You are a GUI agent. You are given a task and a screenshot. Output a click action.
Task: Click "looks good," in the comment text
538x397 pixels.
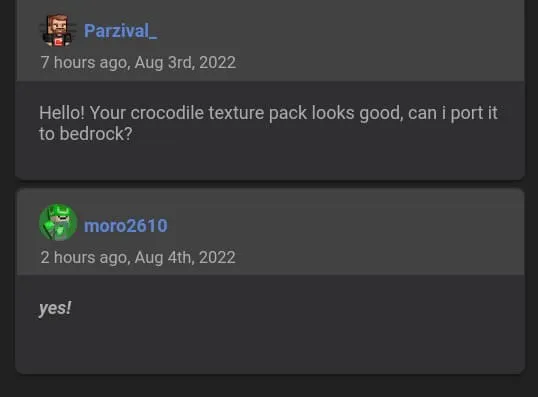click(x=358, y=114)
